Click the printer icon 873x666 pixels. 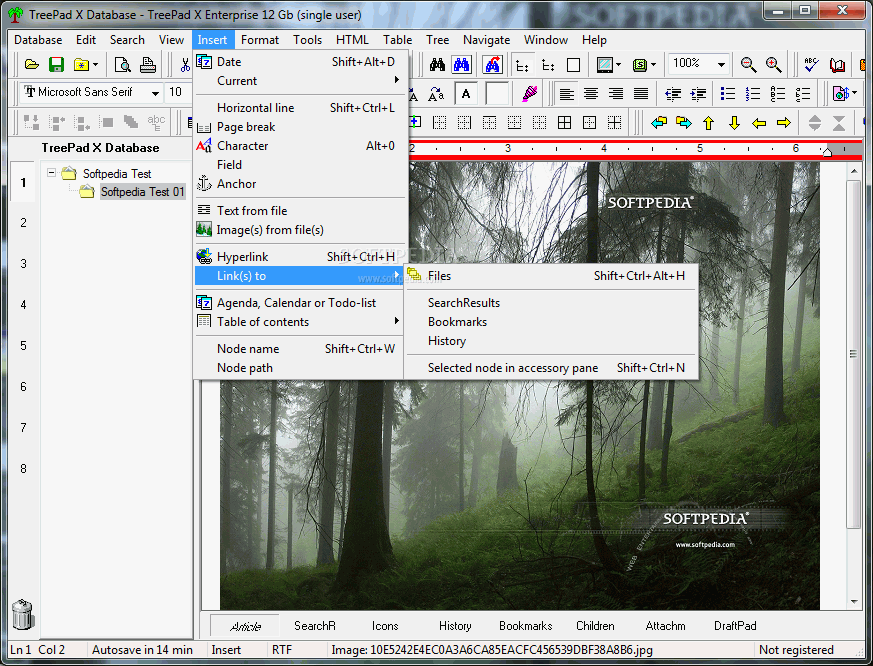click(x=148, y=65)
